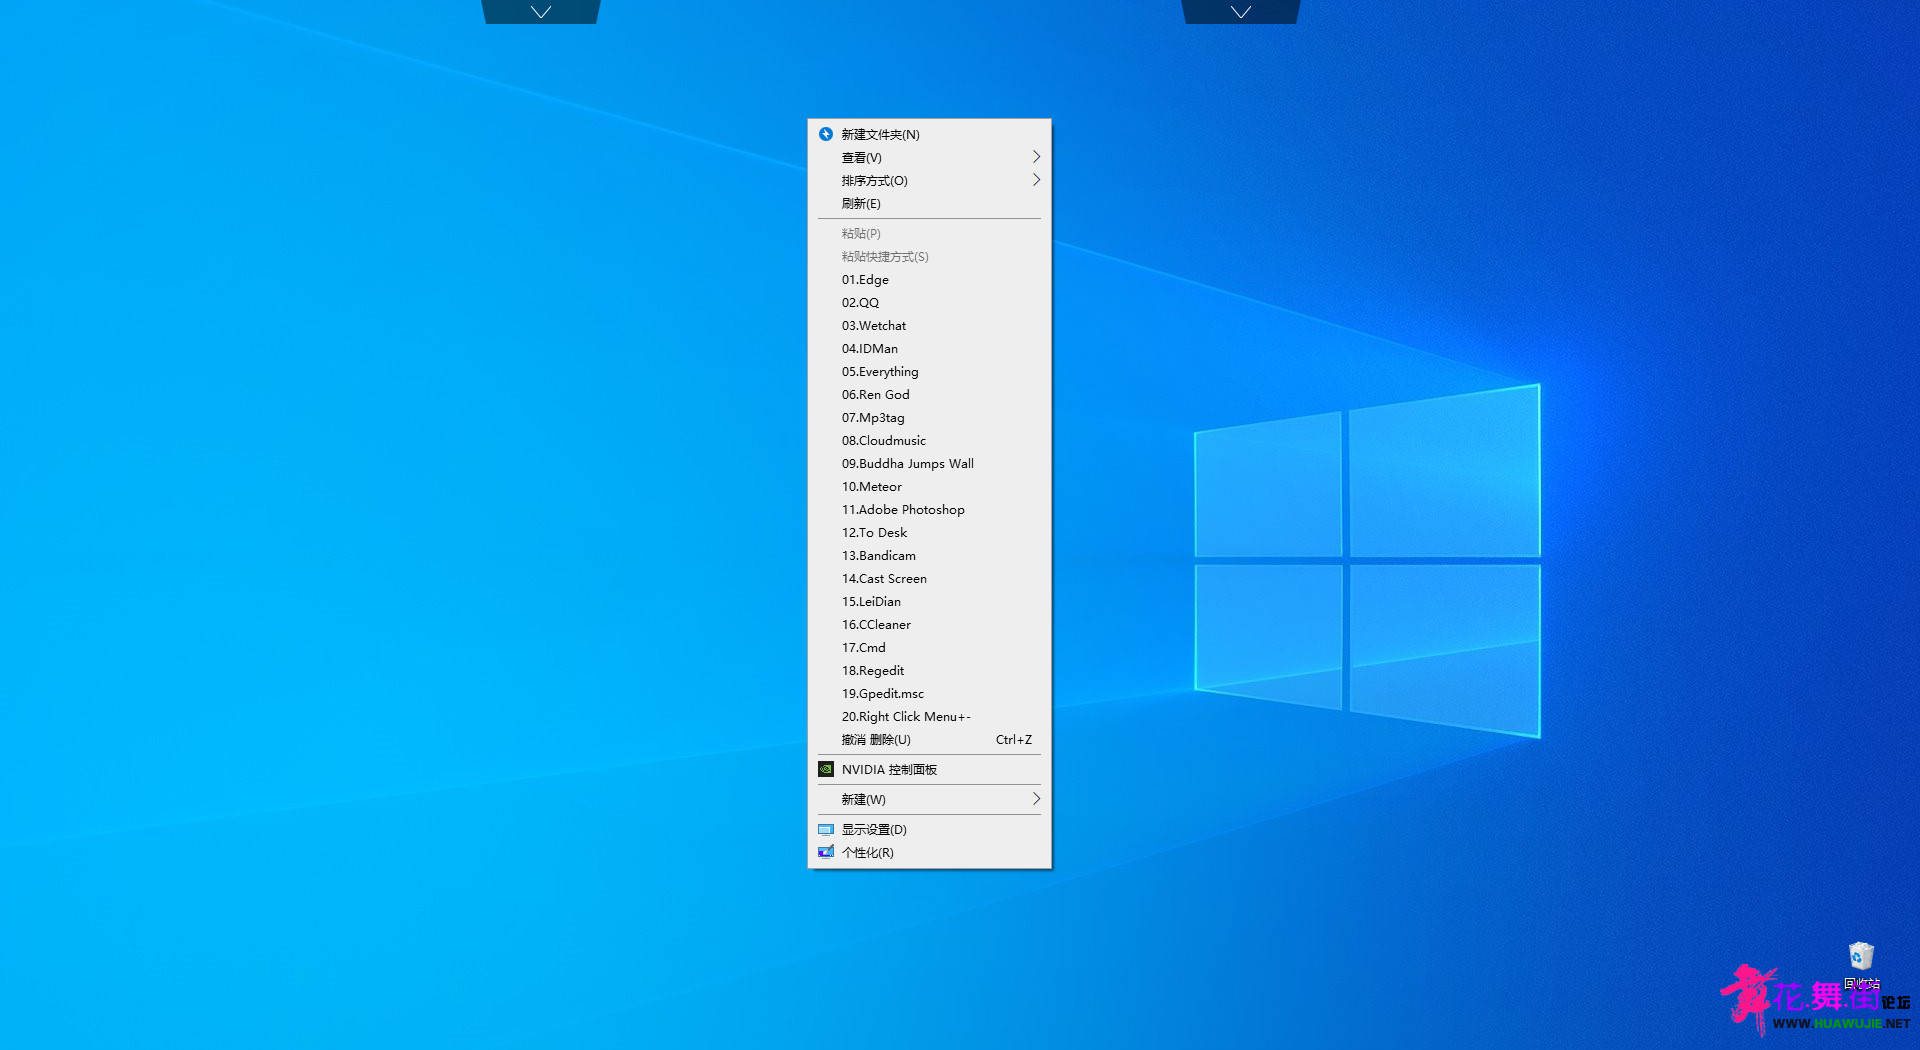Select 17.Cmd menu entry

929,647
